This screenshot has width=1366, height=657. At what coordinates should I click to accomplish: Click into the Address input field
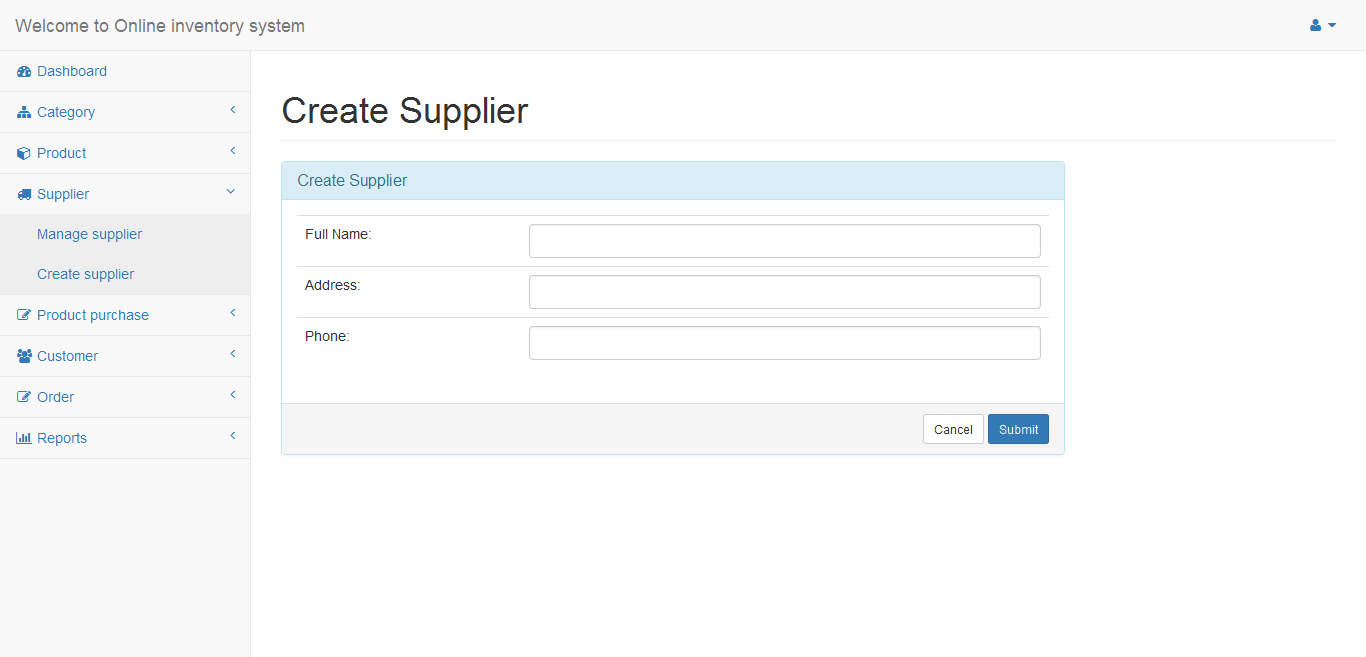point(784,292)
